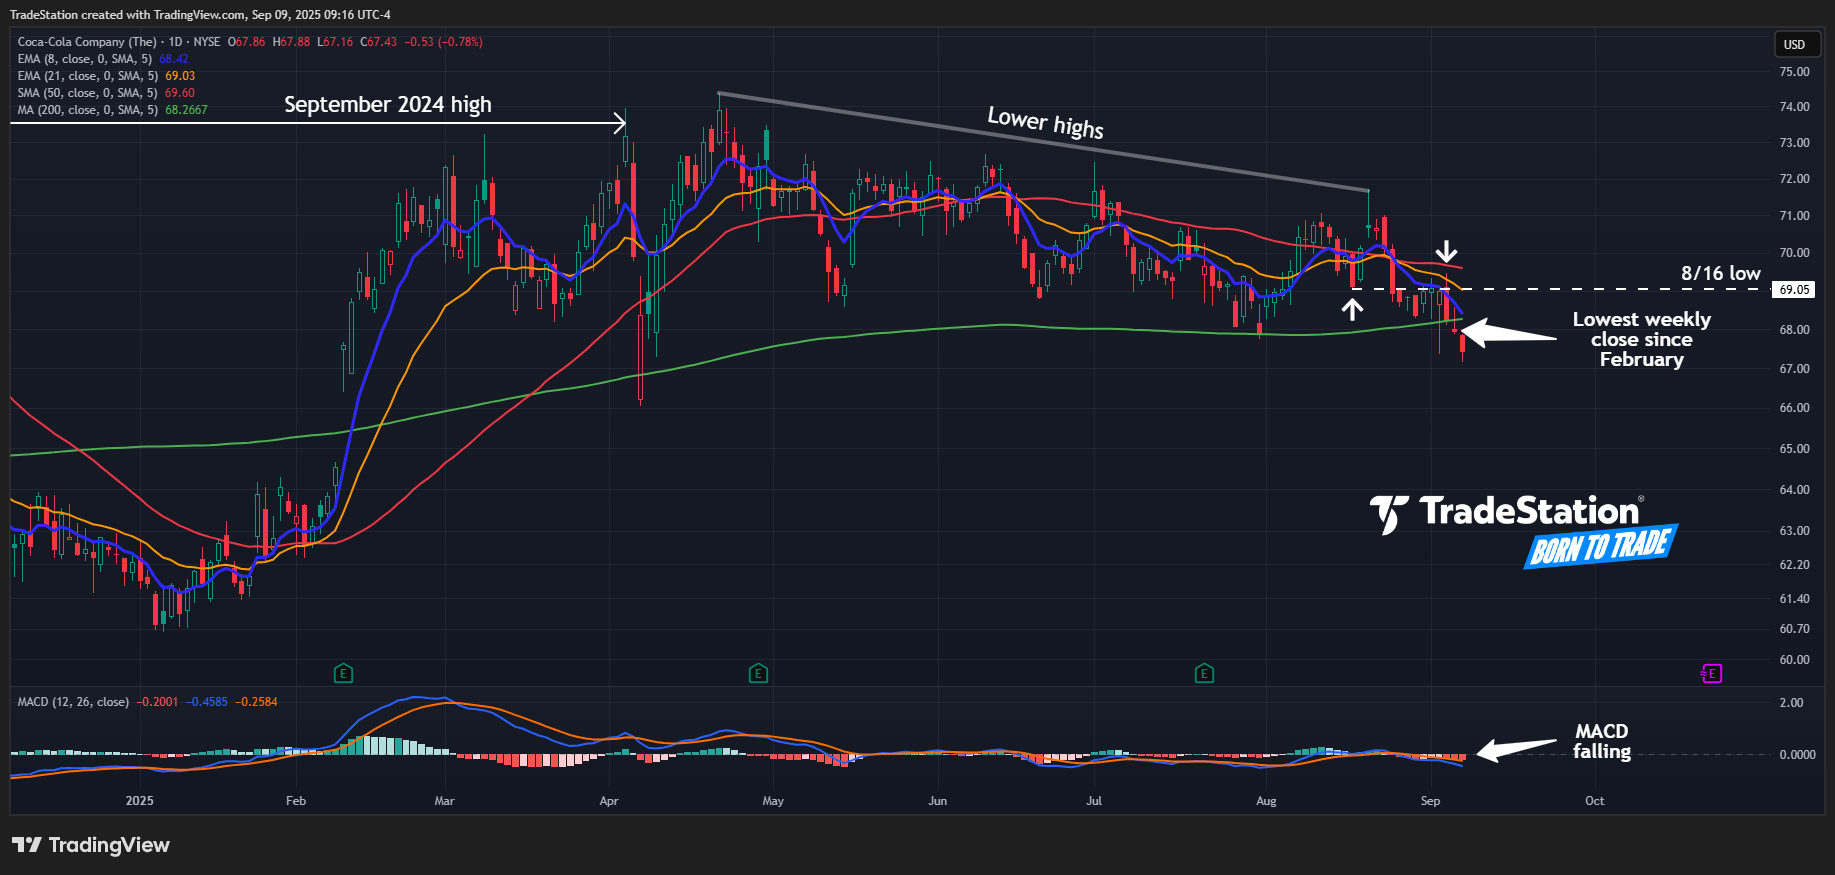The image size is (1835, 875).
Task: Click the 69.05 price label on the axis
Action: click(1794, 290)
